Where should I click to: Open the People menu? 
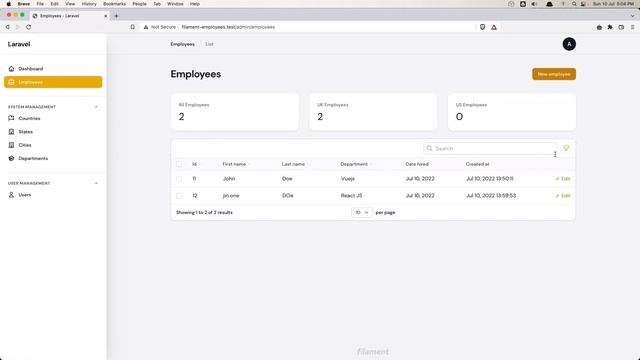tap(139, 4)
